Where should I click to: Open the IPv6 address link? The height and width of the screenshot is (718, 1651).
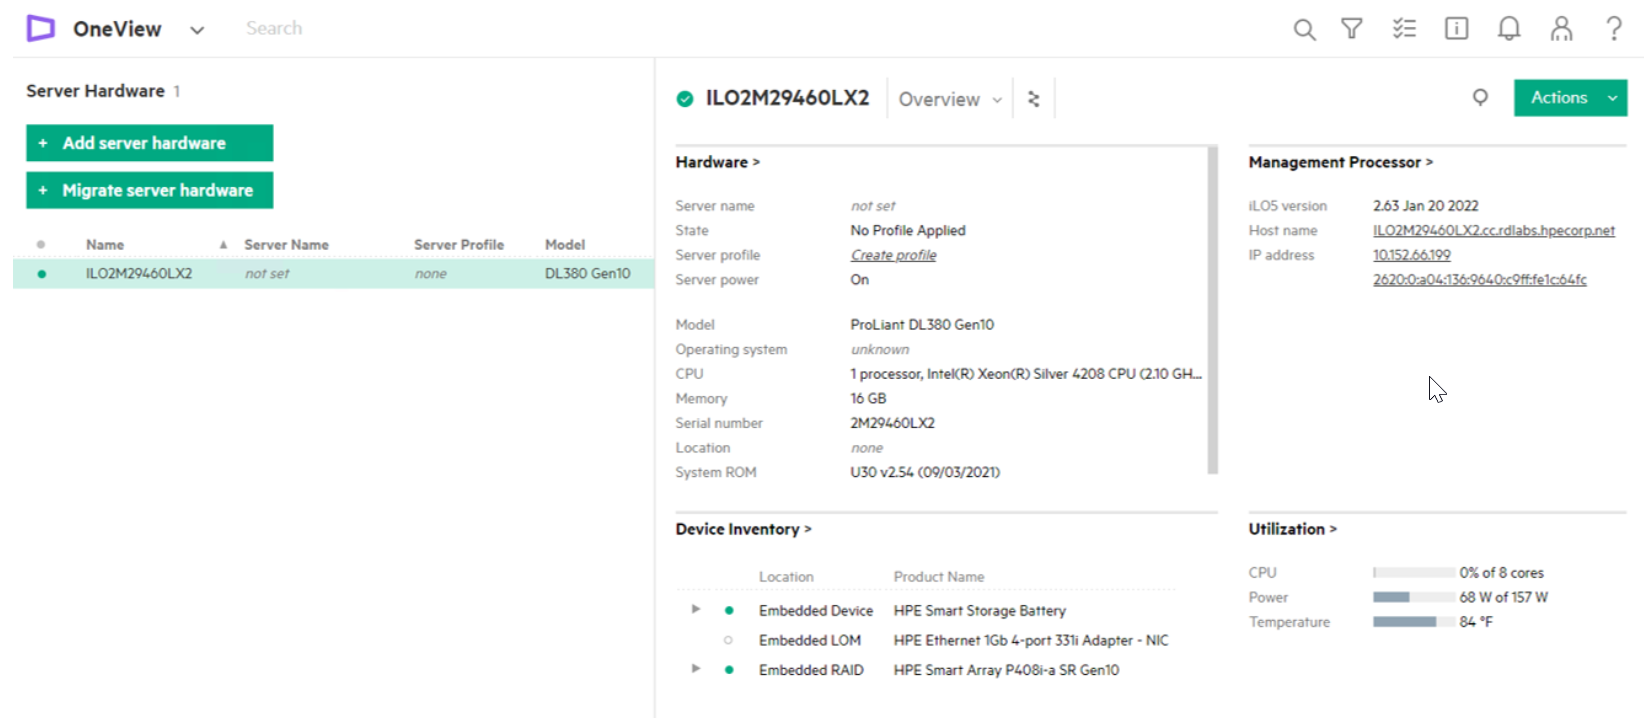coord(1480,280)
